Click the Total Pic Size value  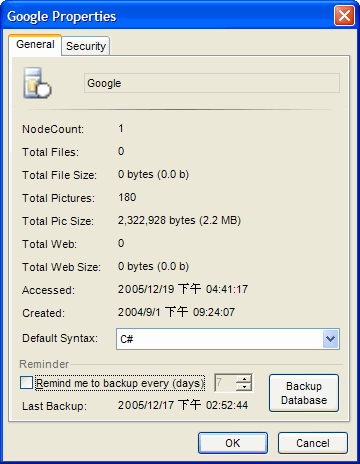click(179, 220)
